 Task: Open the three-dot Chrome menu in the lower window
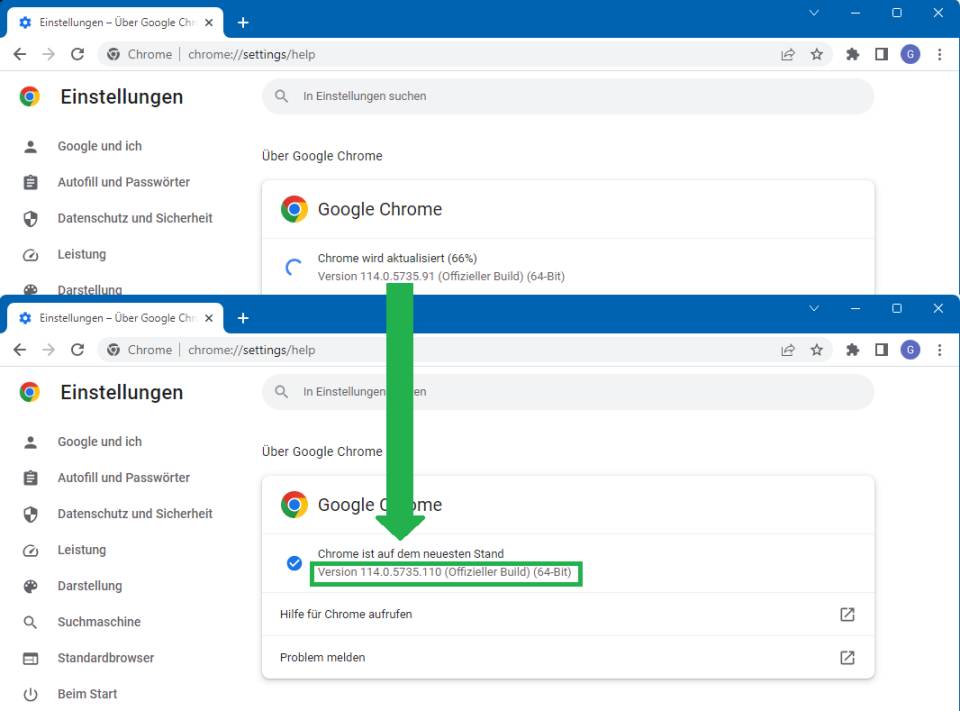coord(940,350)
